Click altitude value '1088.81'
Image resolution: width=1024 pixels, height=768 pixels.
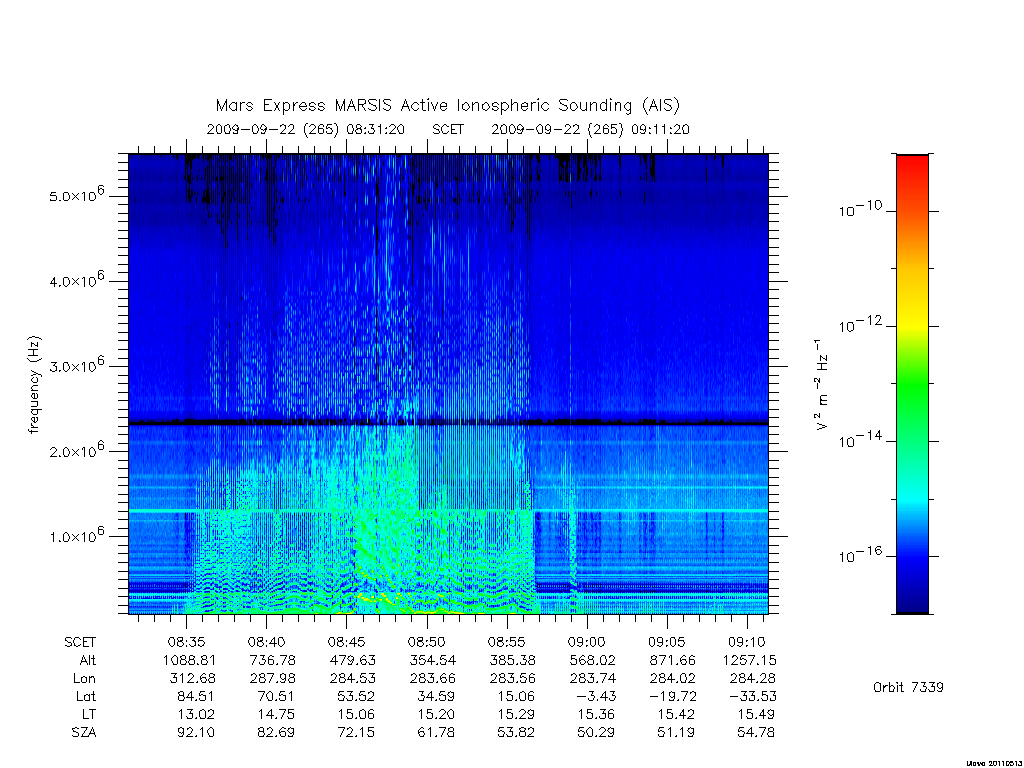tap(189, 660)
